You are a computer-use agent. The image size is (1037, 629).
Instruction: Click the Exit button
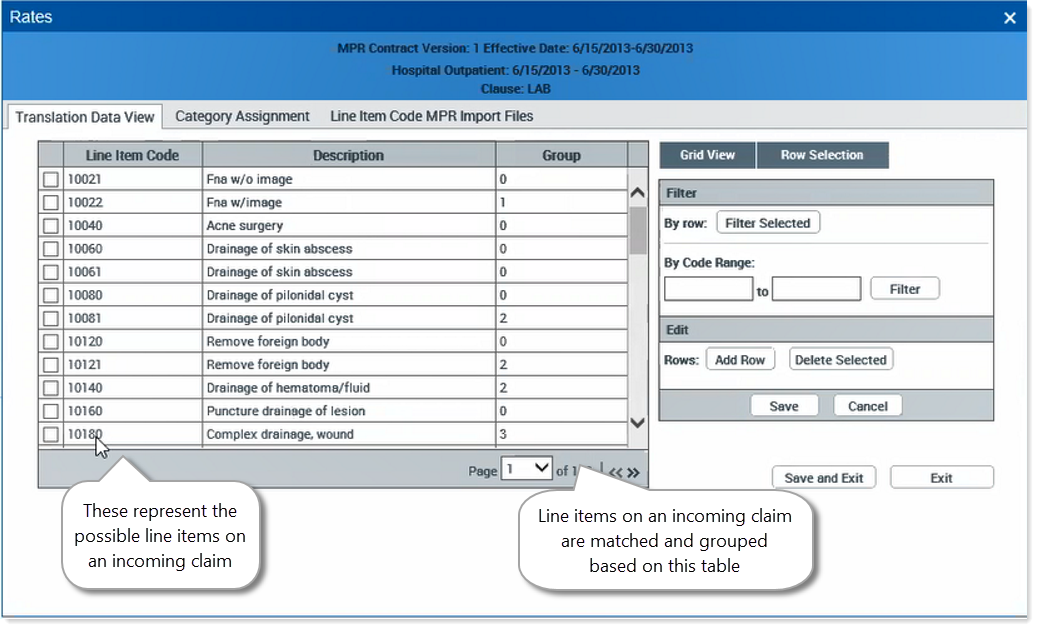pos(942,478)
